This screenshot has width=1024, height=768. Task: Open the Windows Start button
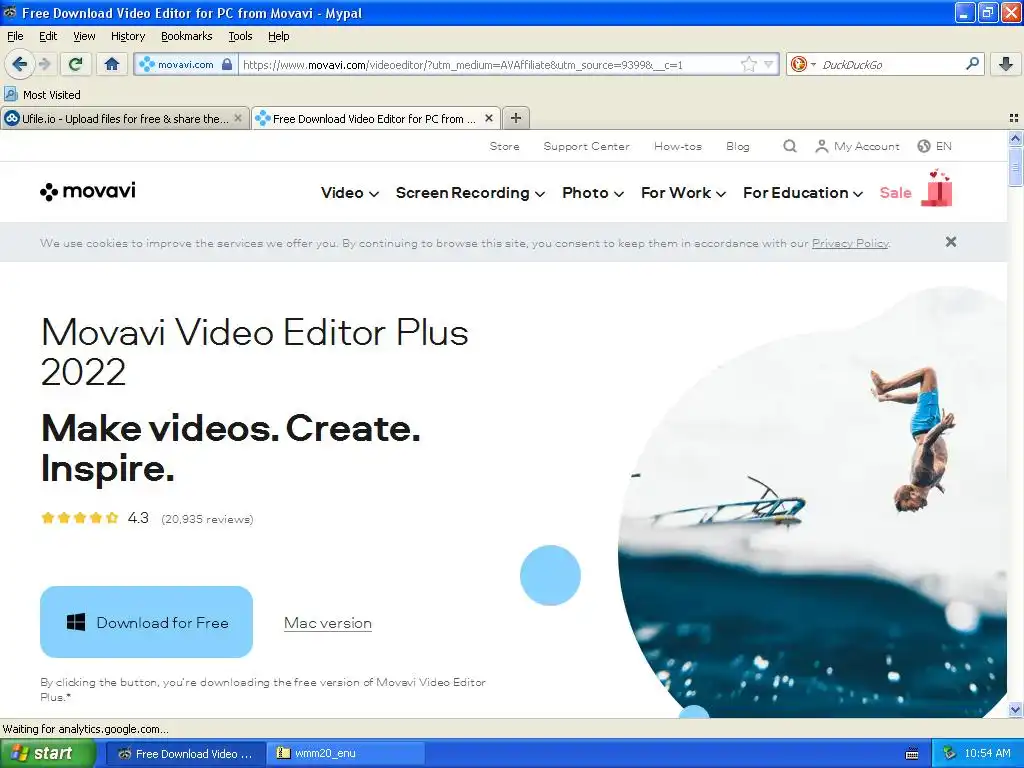pyautogui.click(x=47, y=754)
